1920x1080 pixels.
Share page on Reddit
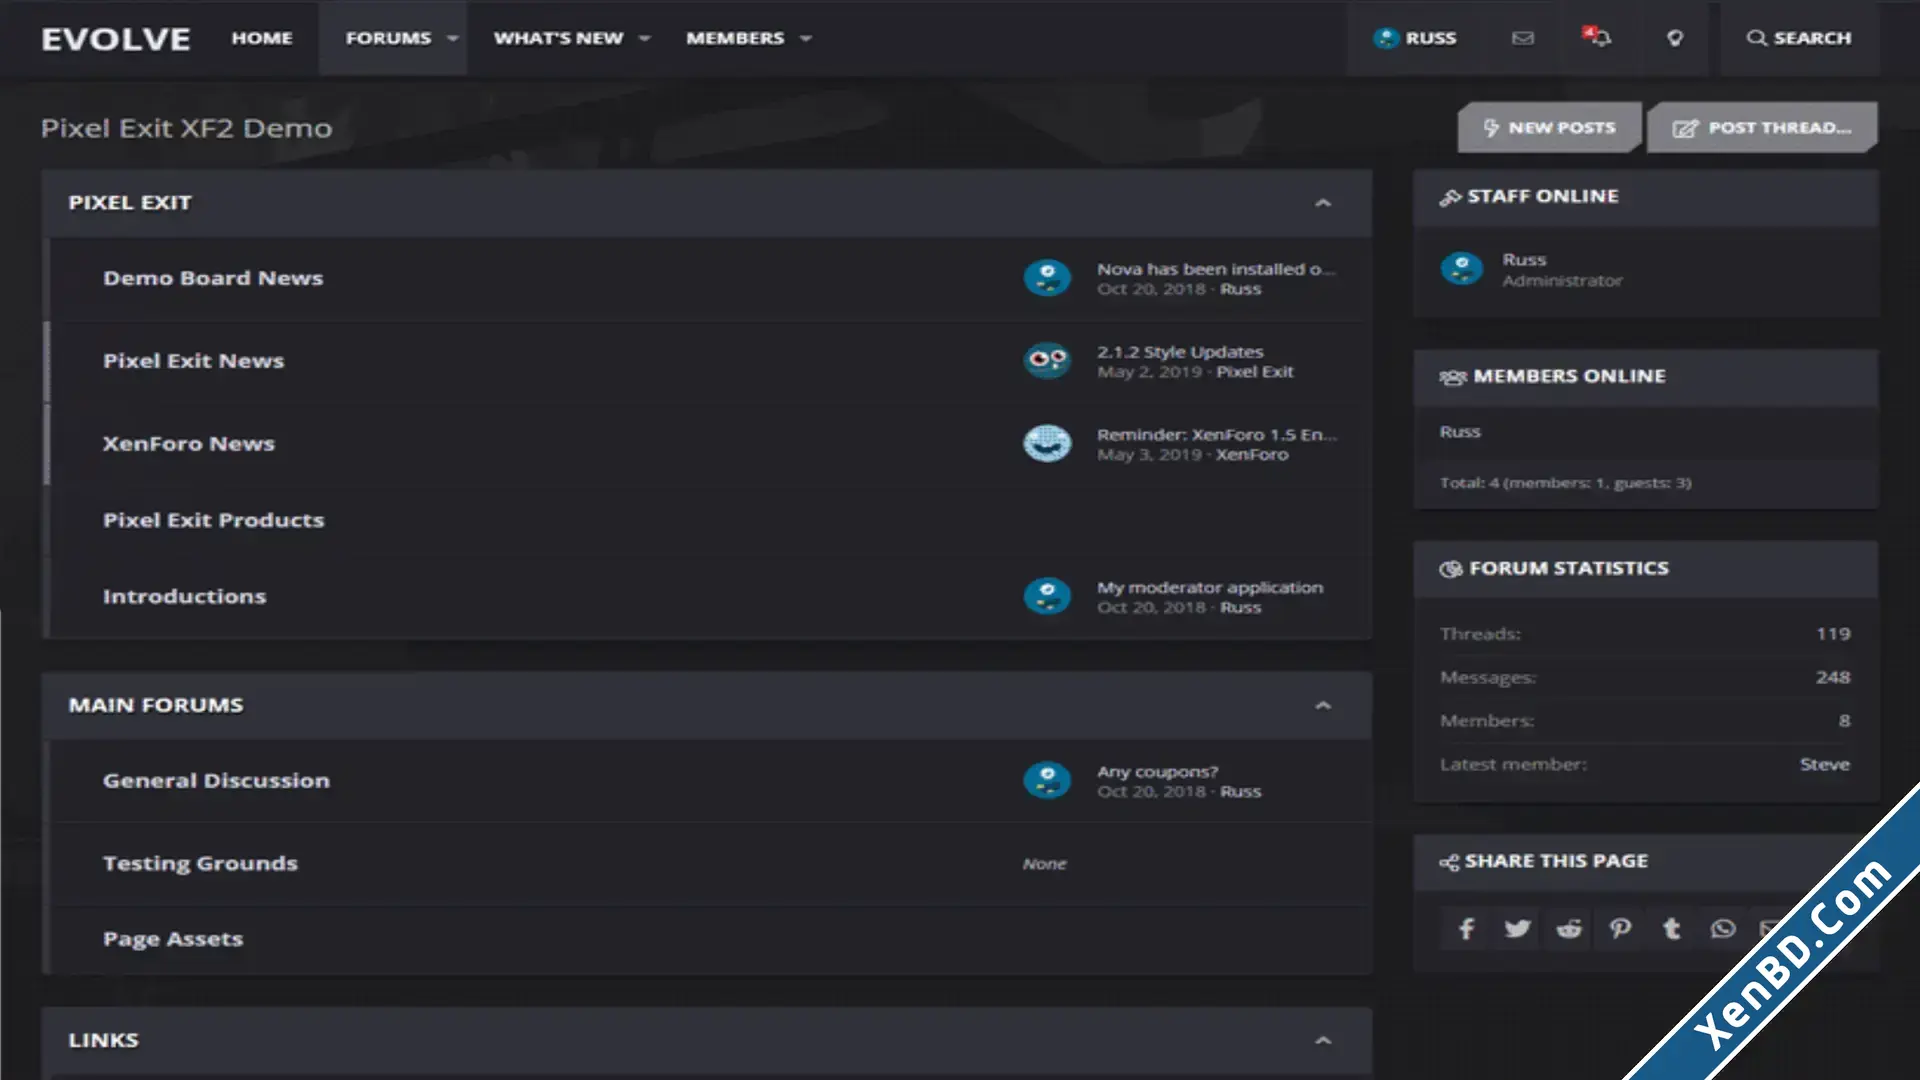point(1569,929)
